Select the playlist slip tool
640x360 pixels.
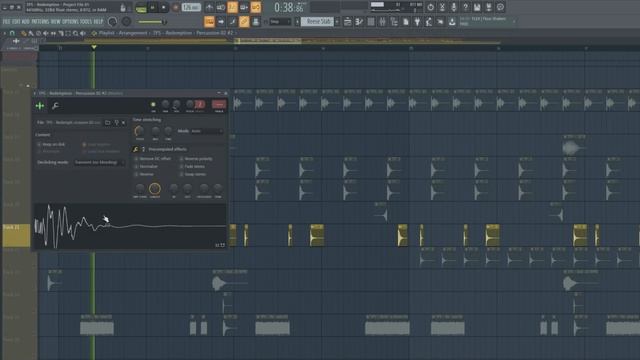click(53, 33)
